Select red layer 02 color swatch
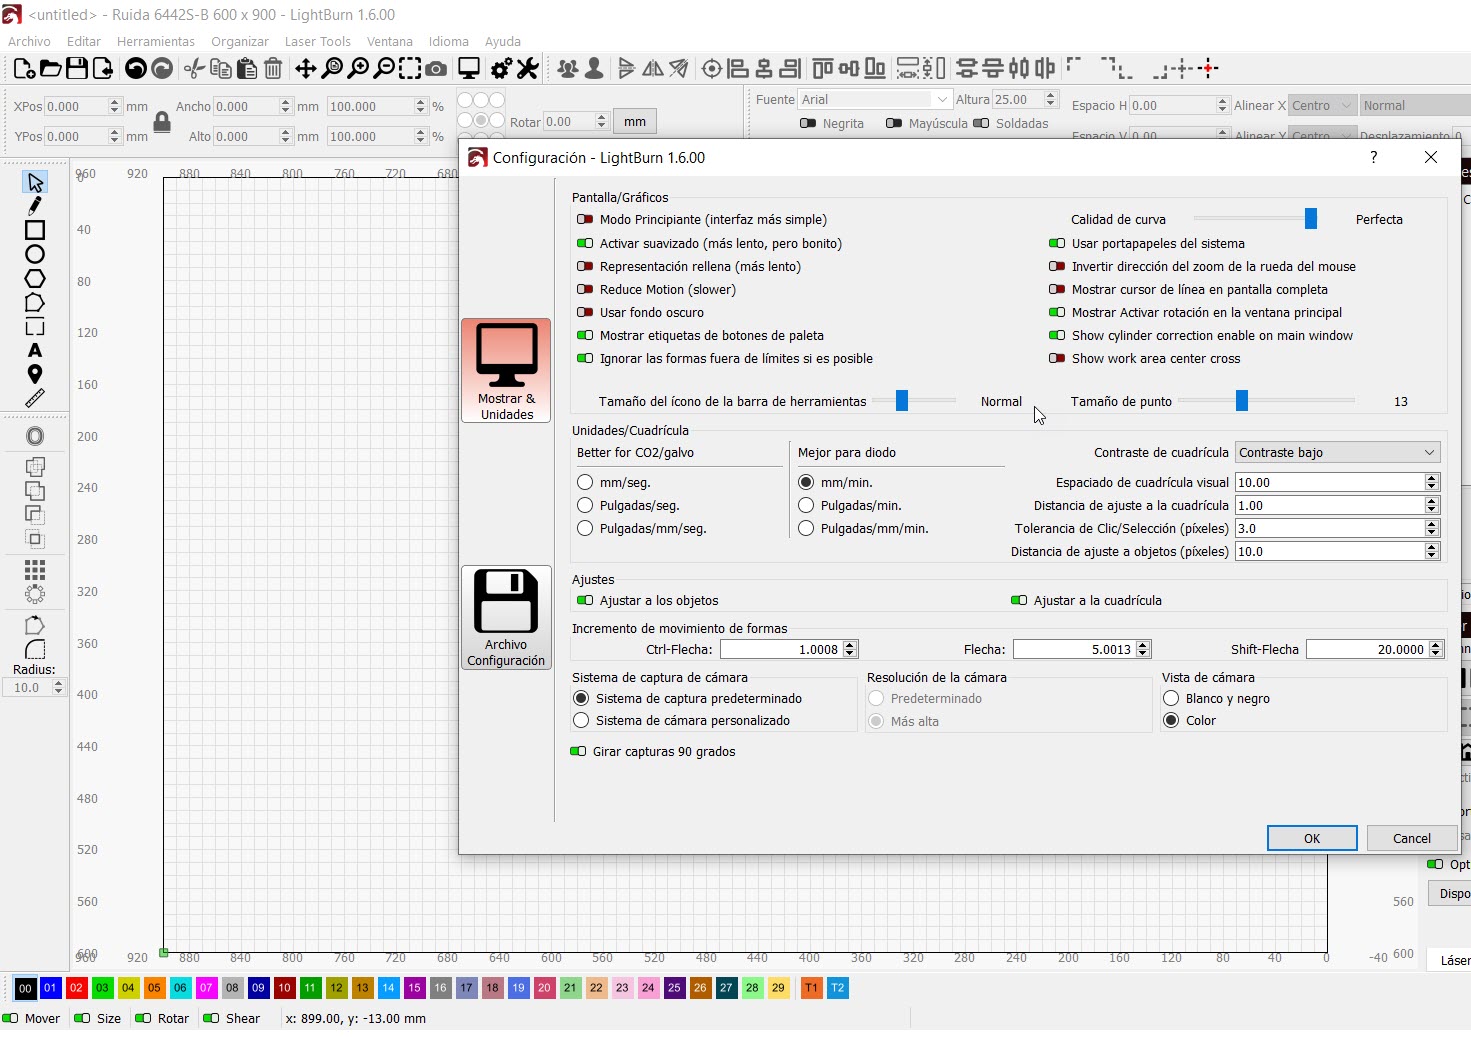1471x1037 pixels. 76,988
